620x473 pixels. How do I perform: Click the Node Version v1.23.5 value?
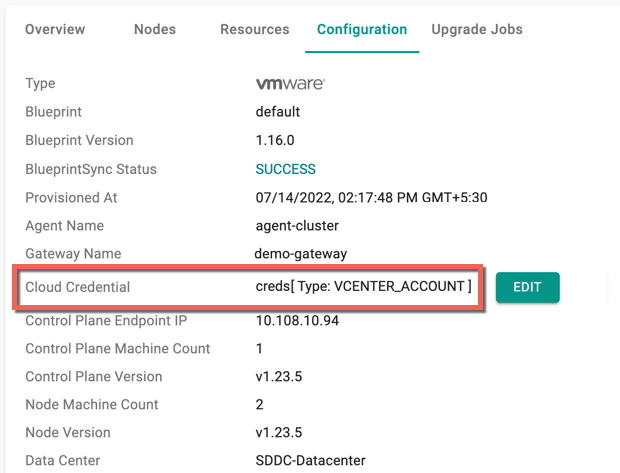pos(279,432)
